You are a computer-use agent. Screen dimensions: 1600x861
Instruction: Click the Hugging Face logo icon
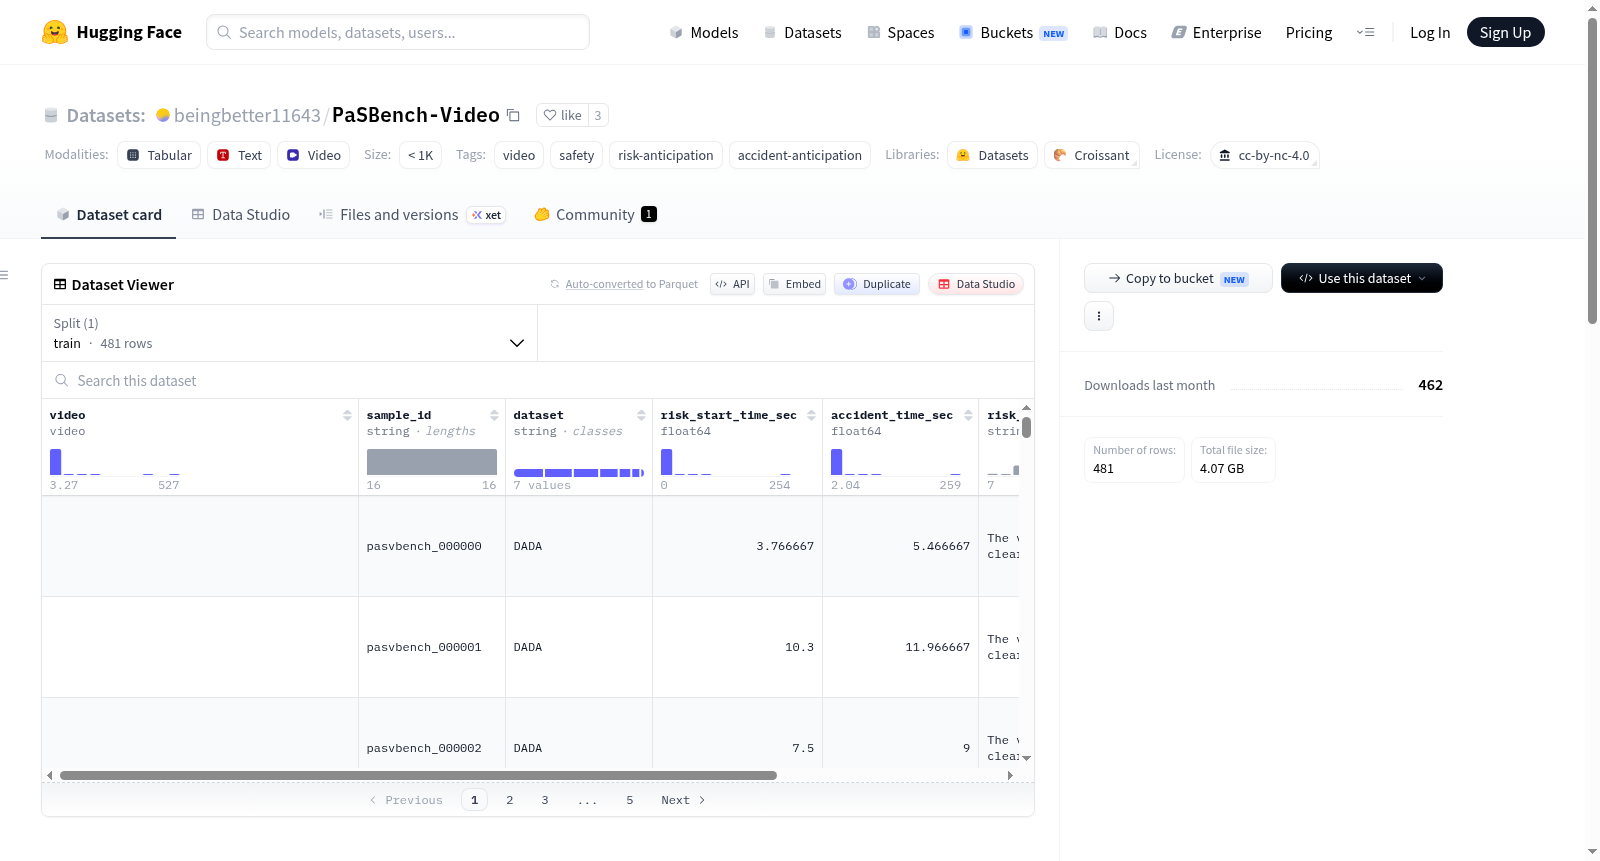[55, 32]
